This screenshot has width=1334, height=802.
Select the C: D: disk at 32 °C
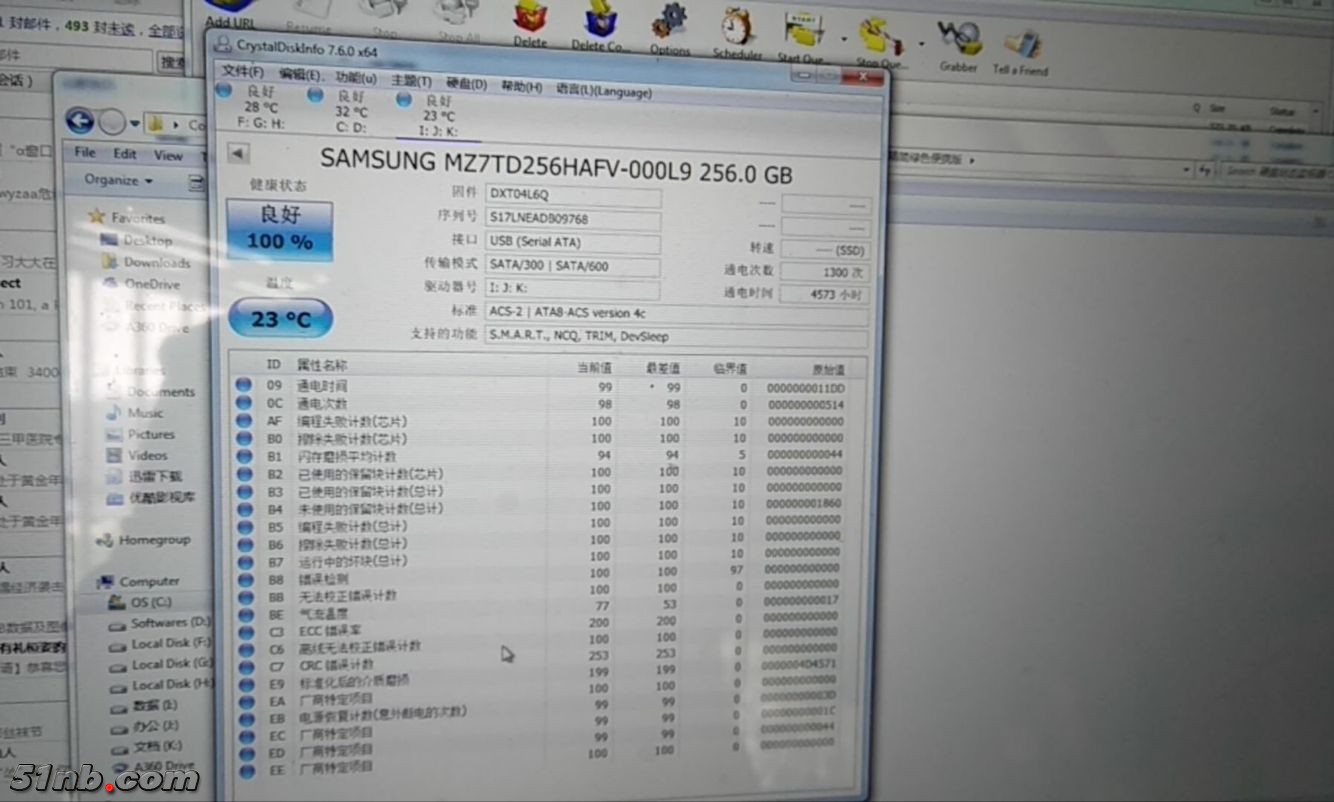(350, 111)
